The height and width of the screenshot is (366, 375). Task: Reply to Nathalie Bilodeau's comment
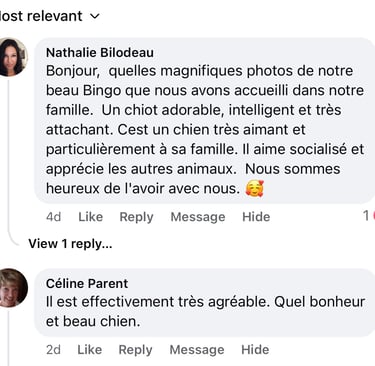(x=136, y=217)
